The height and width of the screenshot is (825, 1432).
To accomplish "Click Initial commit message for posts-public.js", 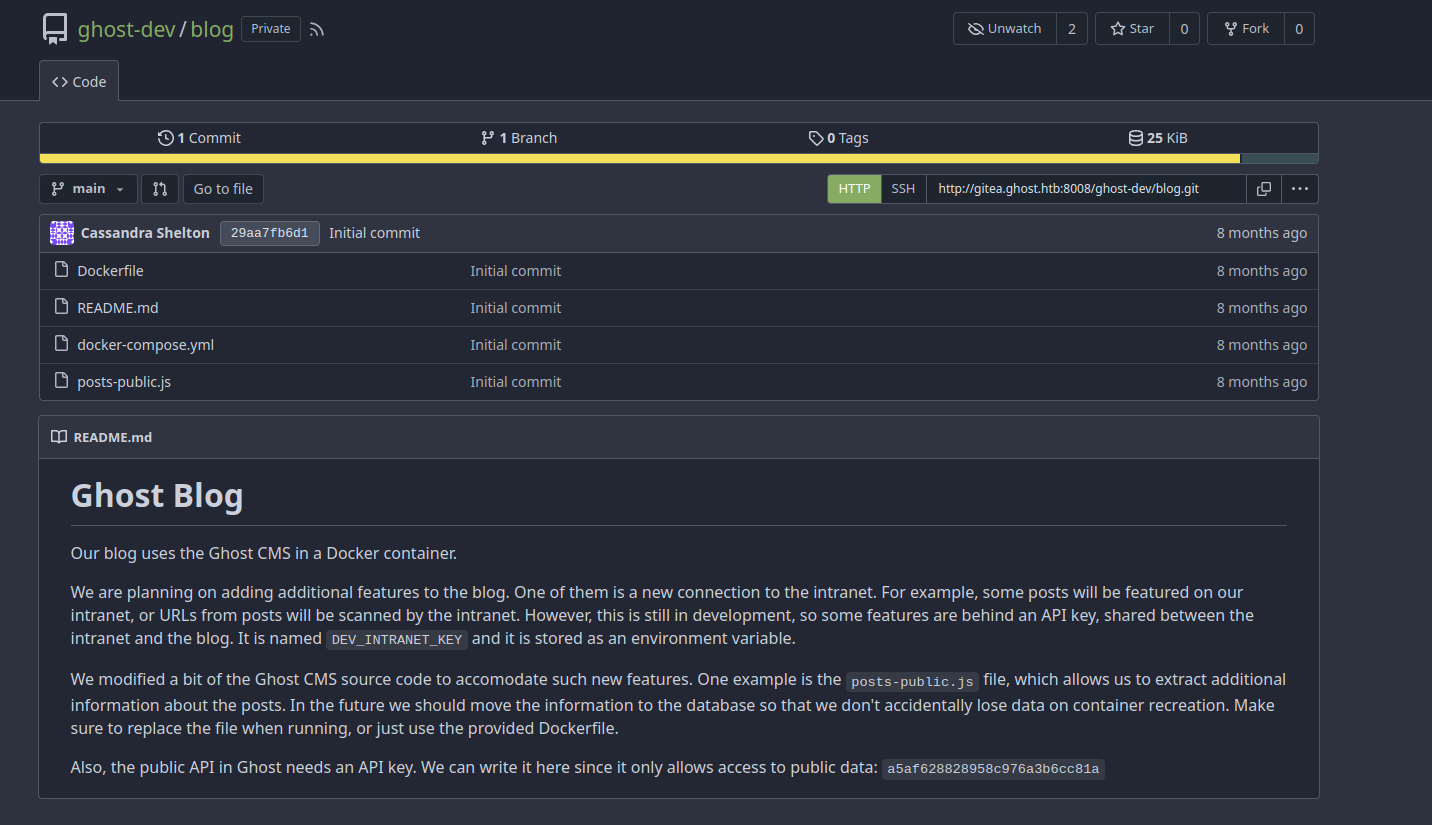I will (x=516, y=381).
